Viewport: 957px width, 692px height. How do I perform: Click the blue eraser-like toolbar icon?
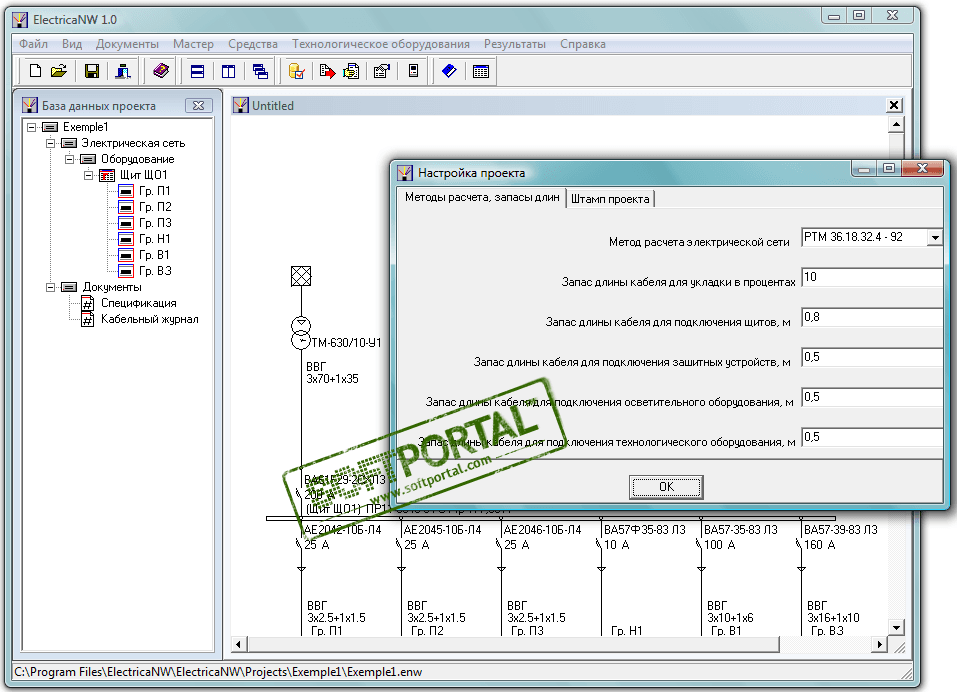[x=449, y=71]
